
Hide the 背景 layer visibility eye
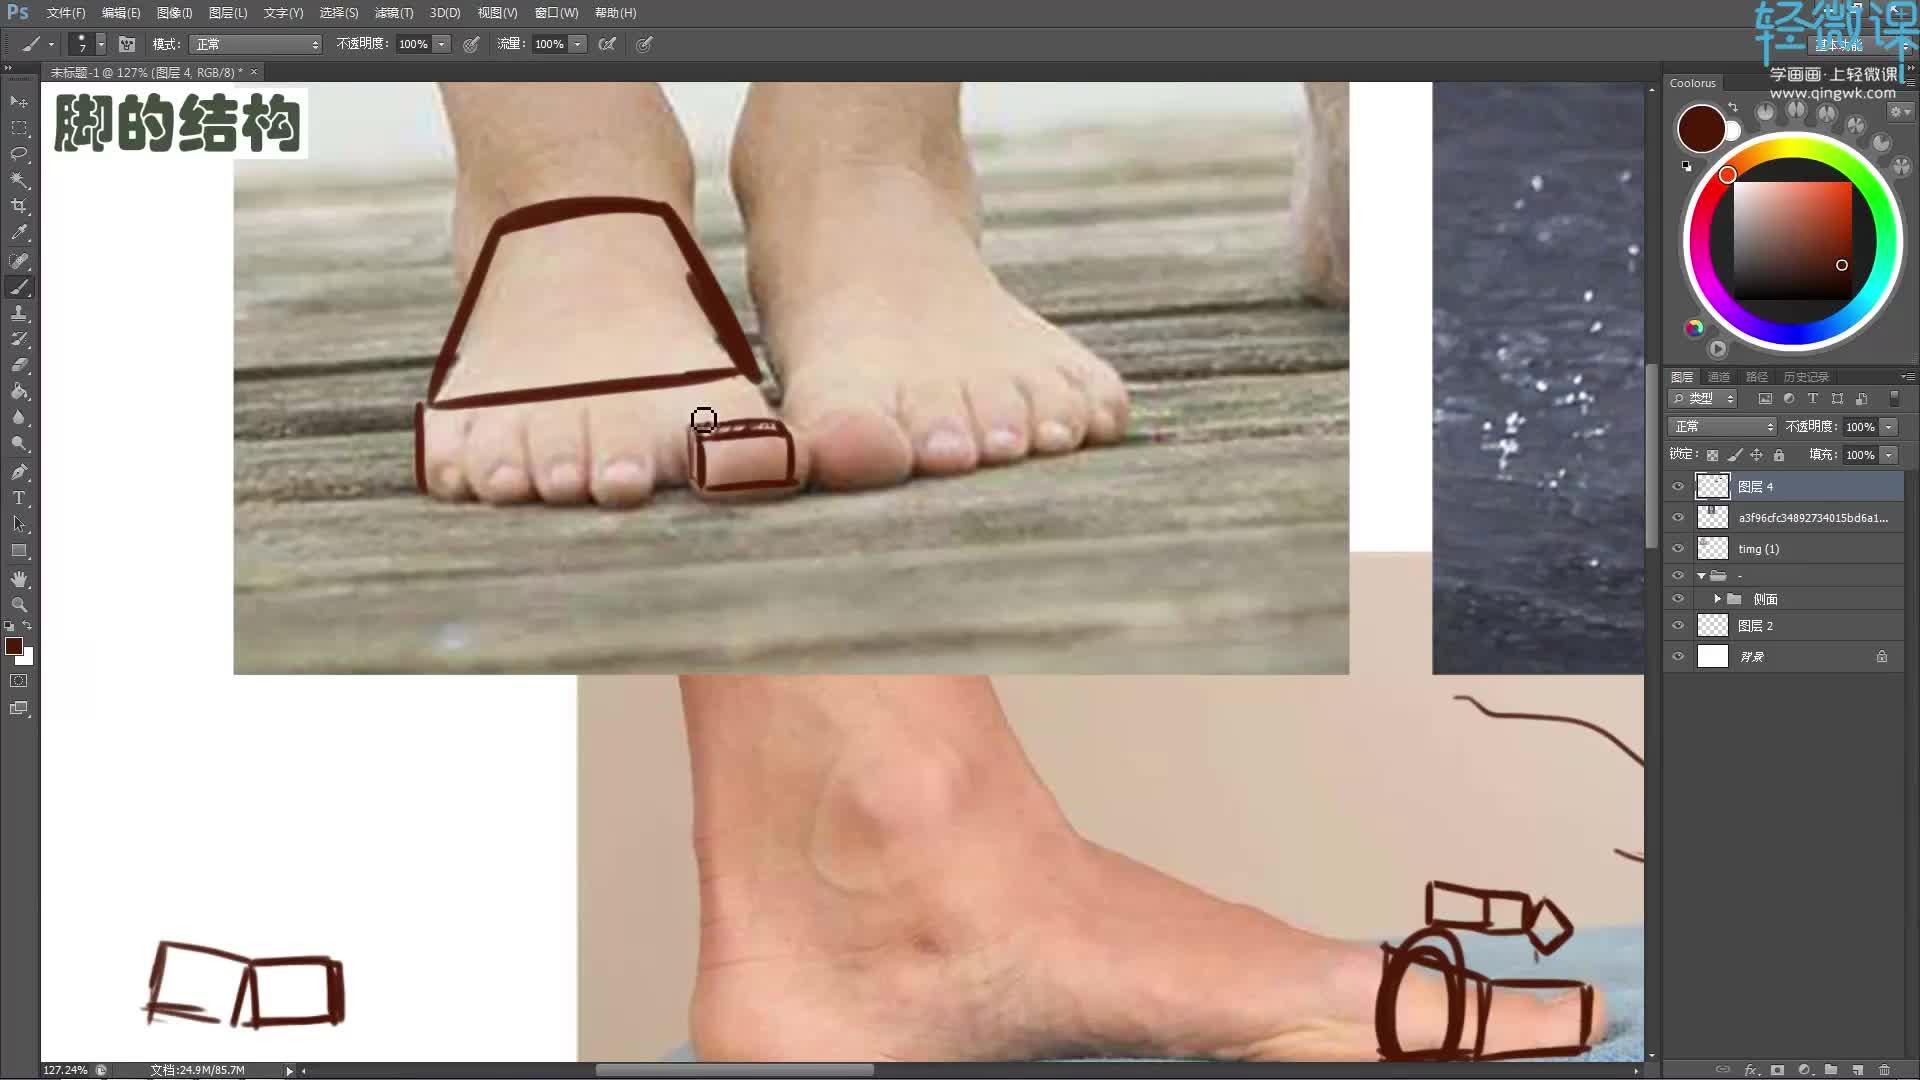pyautogui.click(x=1679, y=657)
